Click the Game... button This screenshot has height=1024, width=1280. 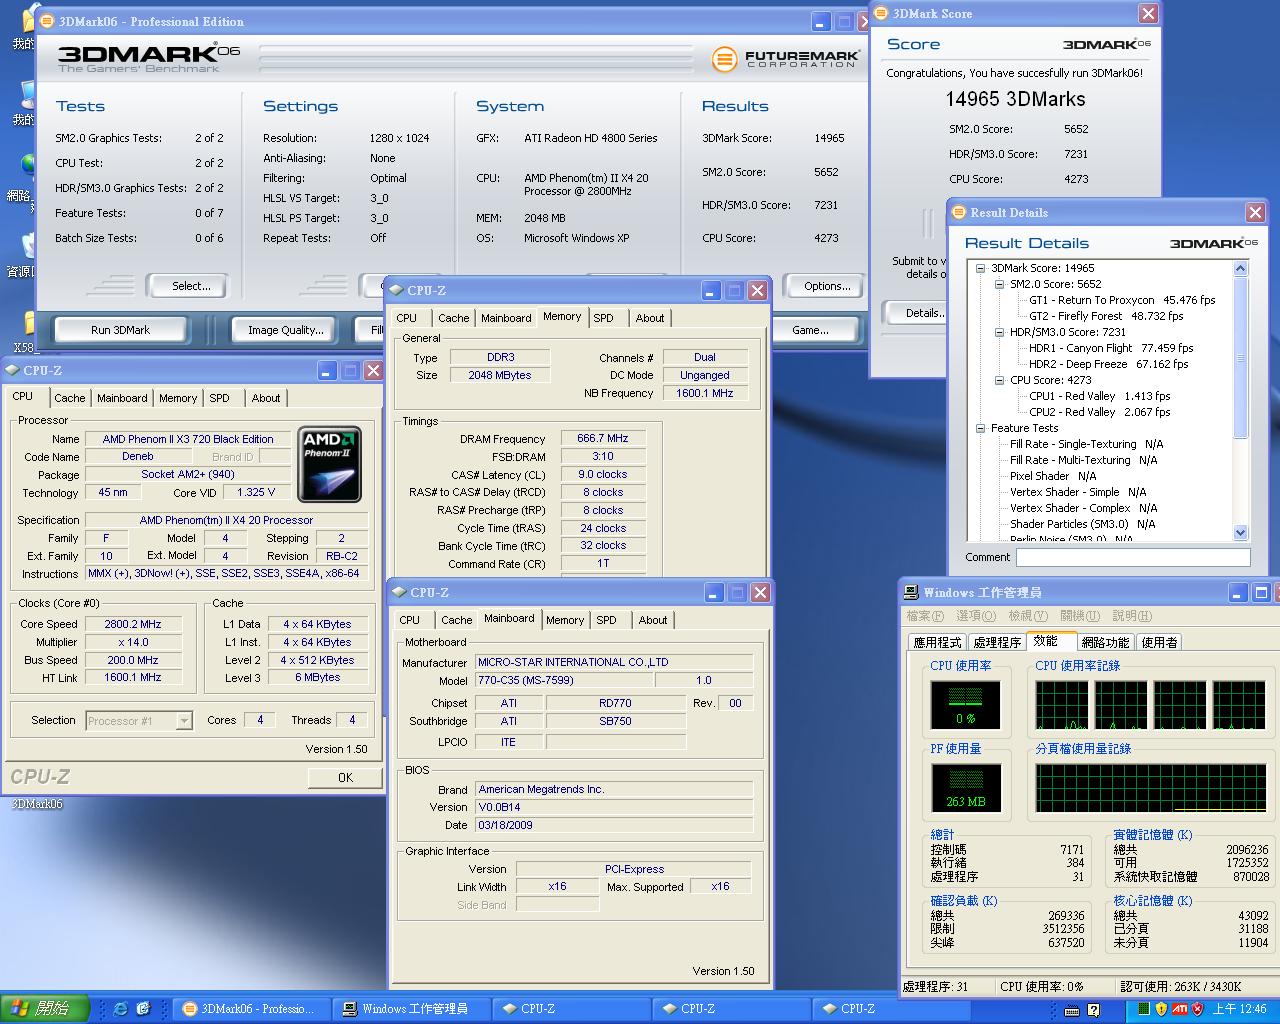click(810, 330)
